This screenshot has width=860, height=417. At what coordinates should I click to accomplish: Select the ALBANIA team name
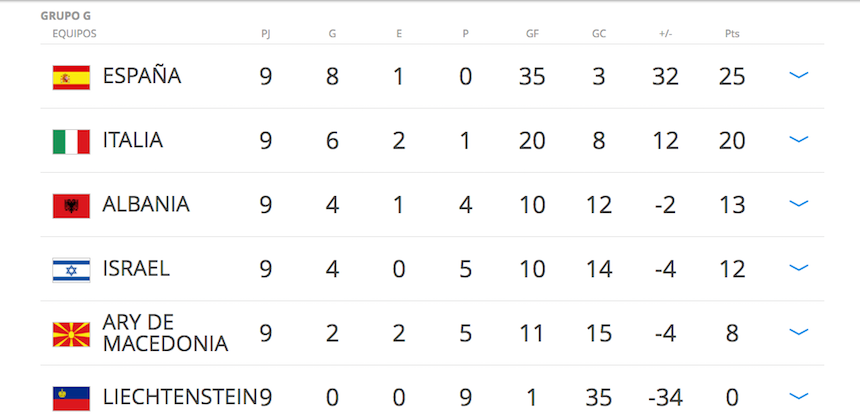(146, 204)
